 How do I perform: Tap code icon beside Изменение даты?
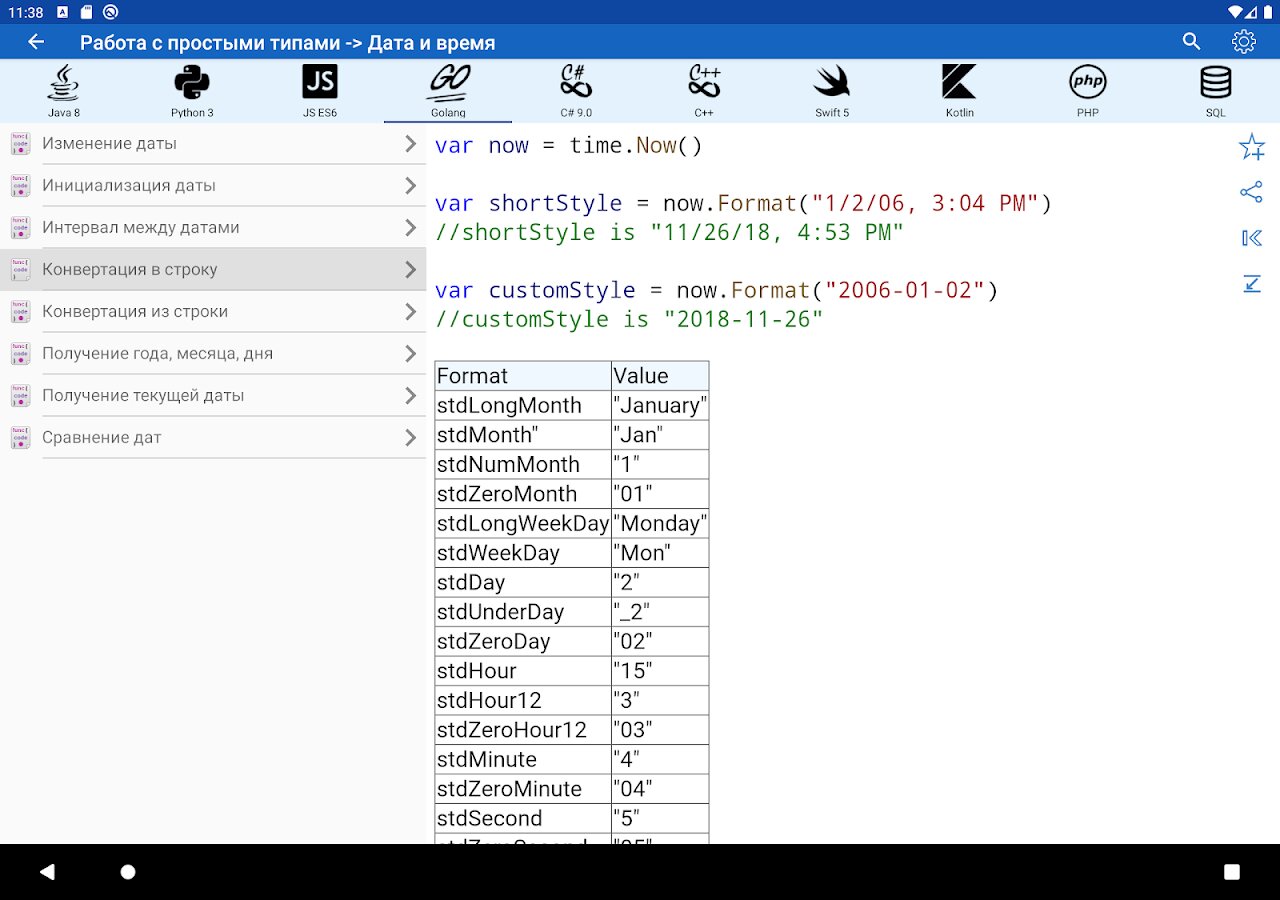(x=20, y=144)
